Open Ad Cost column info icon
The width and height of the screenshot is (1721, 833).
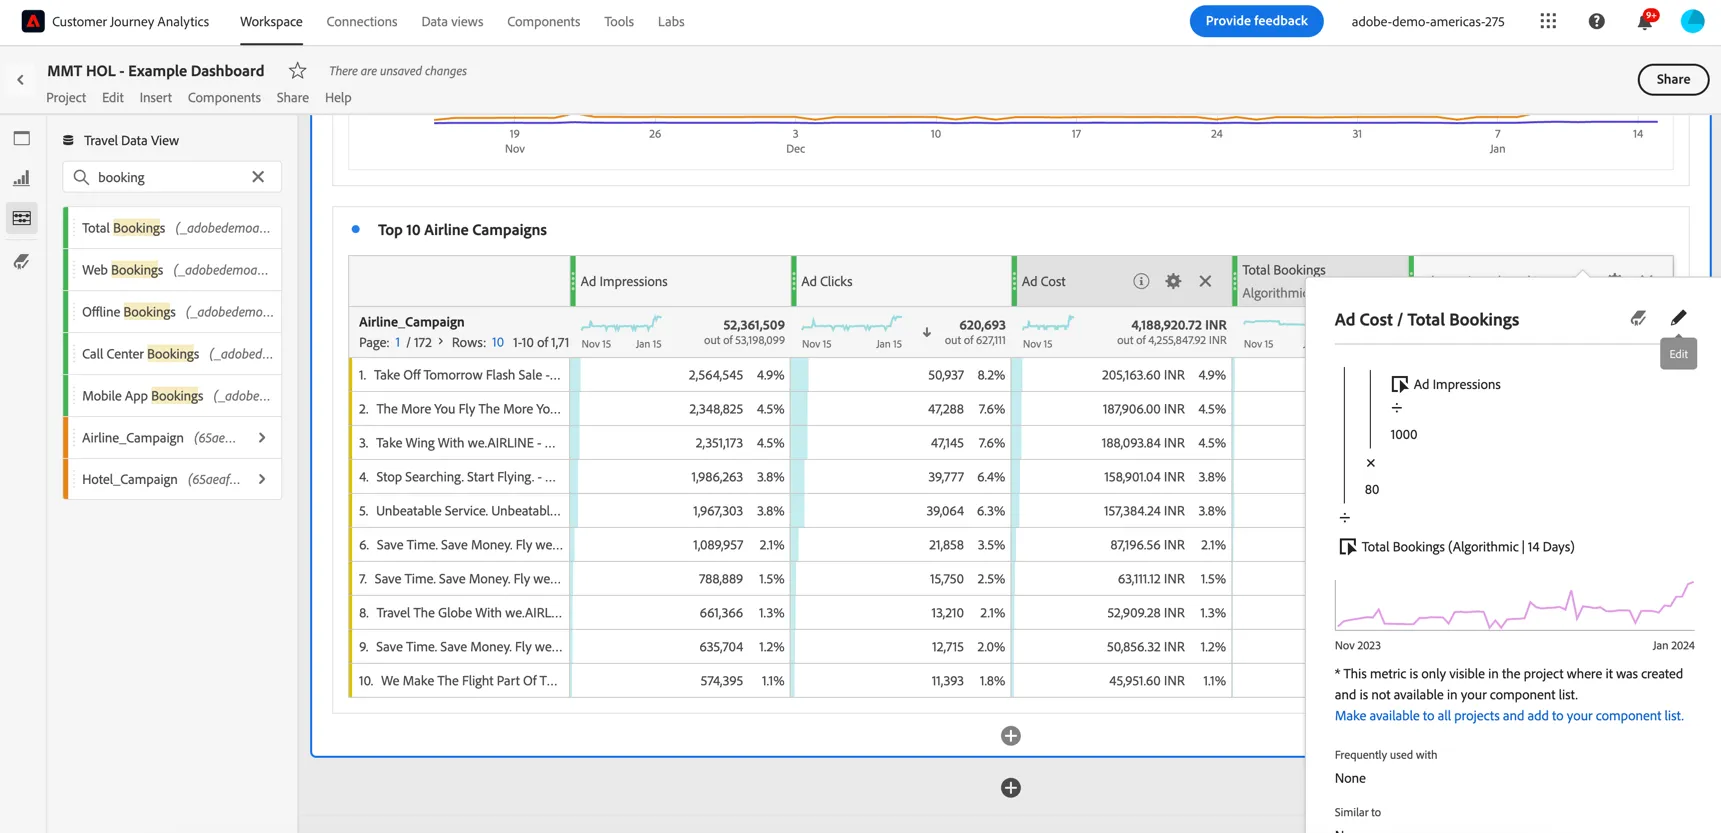1141,281
